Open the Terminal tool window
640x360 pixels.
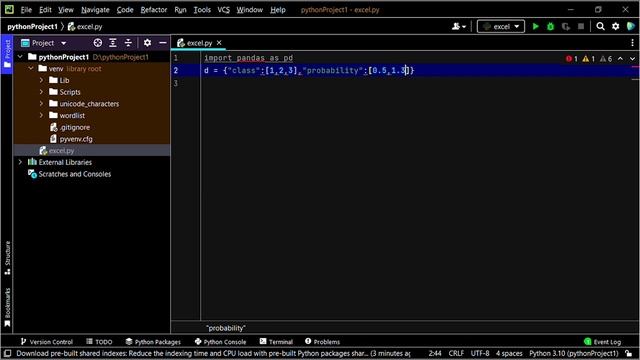(x=276, y=342)
